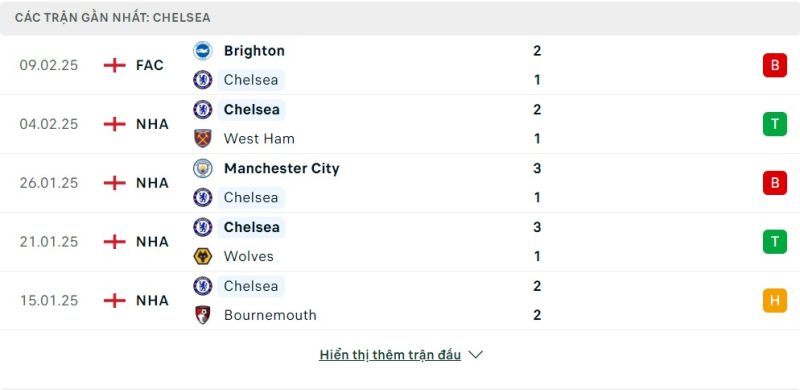This screenshot has height=390, width=800.
Task: Select the Manchester City team name
Action: pos(281,168)
